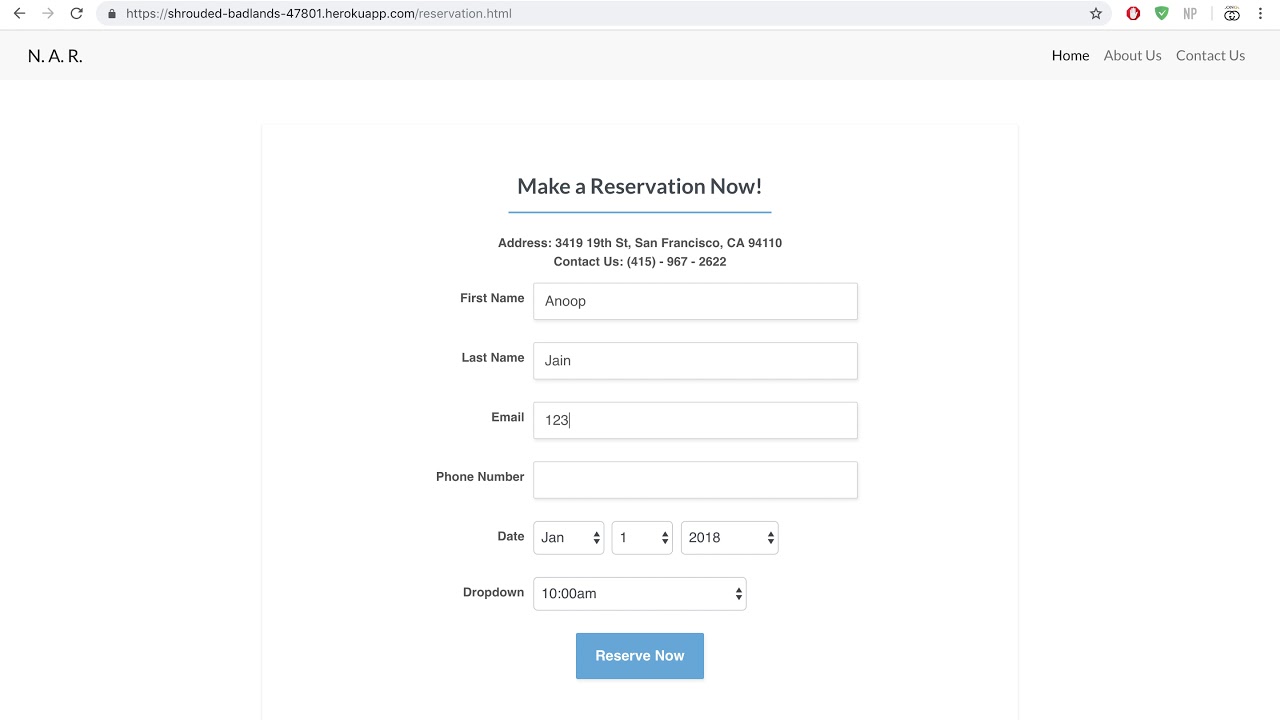Image resolution: width=1280 pixels, height=720 pixels.
Task: Go to the Home nav item
Action: click(x=1070, y=56)
